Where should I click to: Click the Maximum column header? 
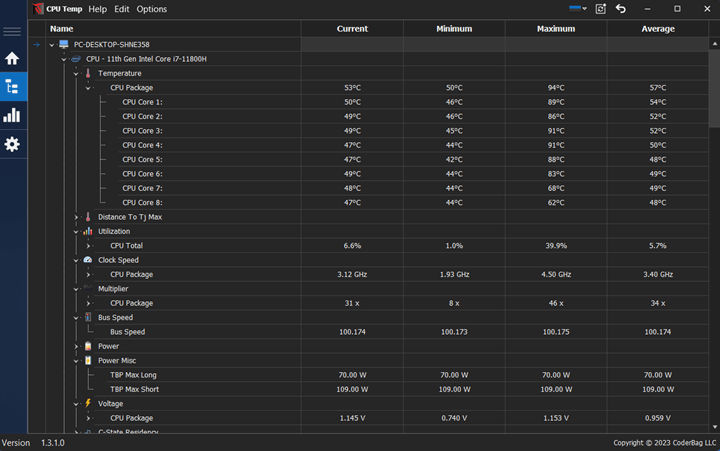[556, 28]
